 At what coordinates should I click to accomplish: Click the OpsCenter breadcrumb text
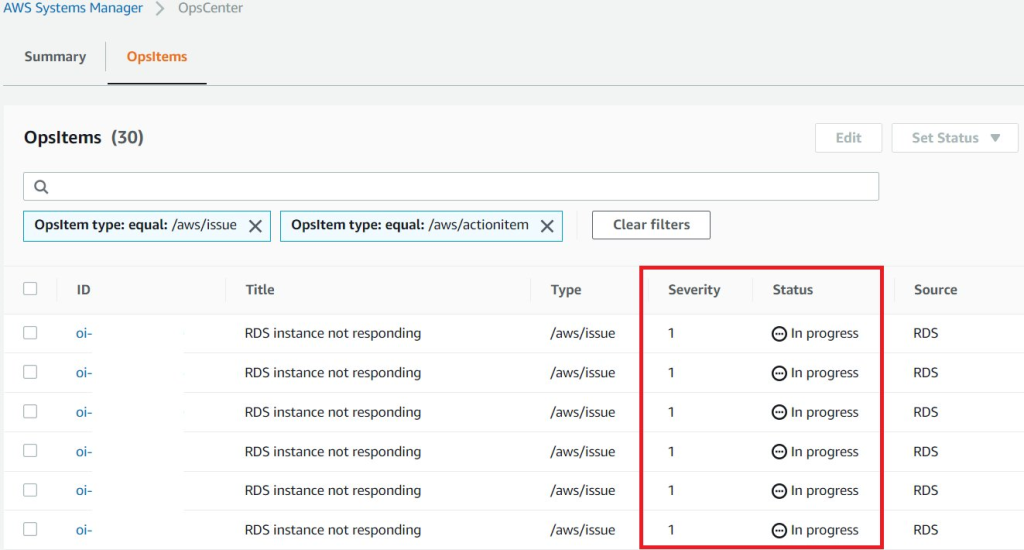[210, 8]
